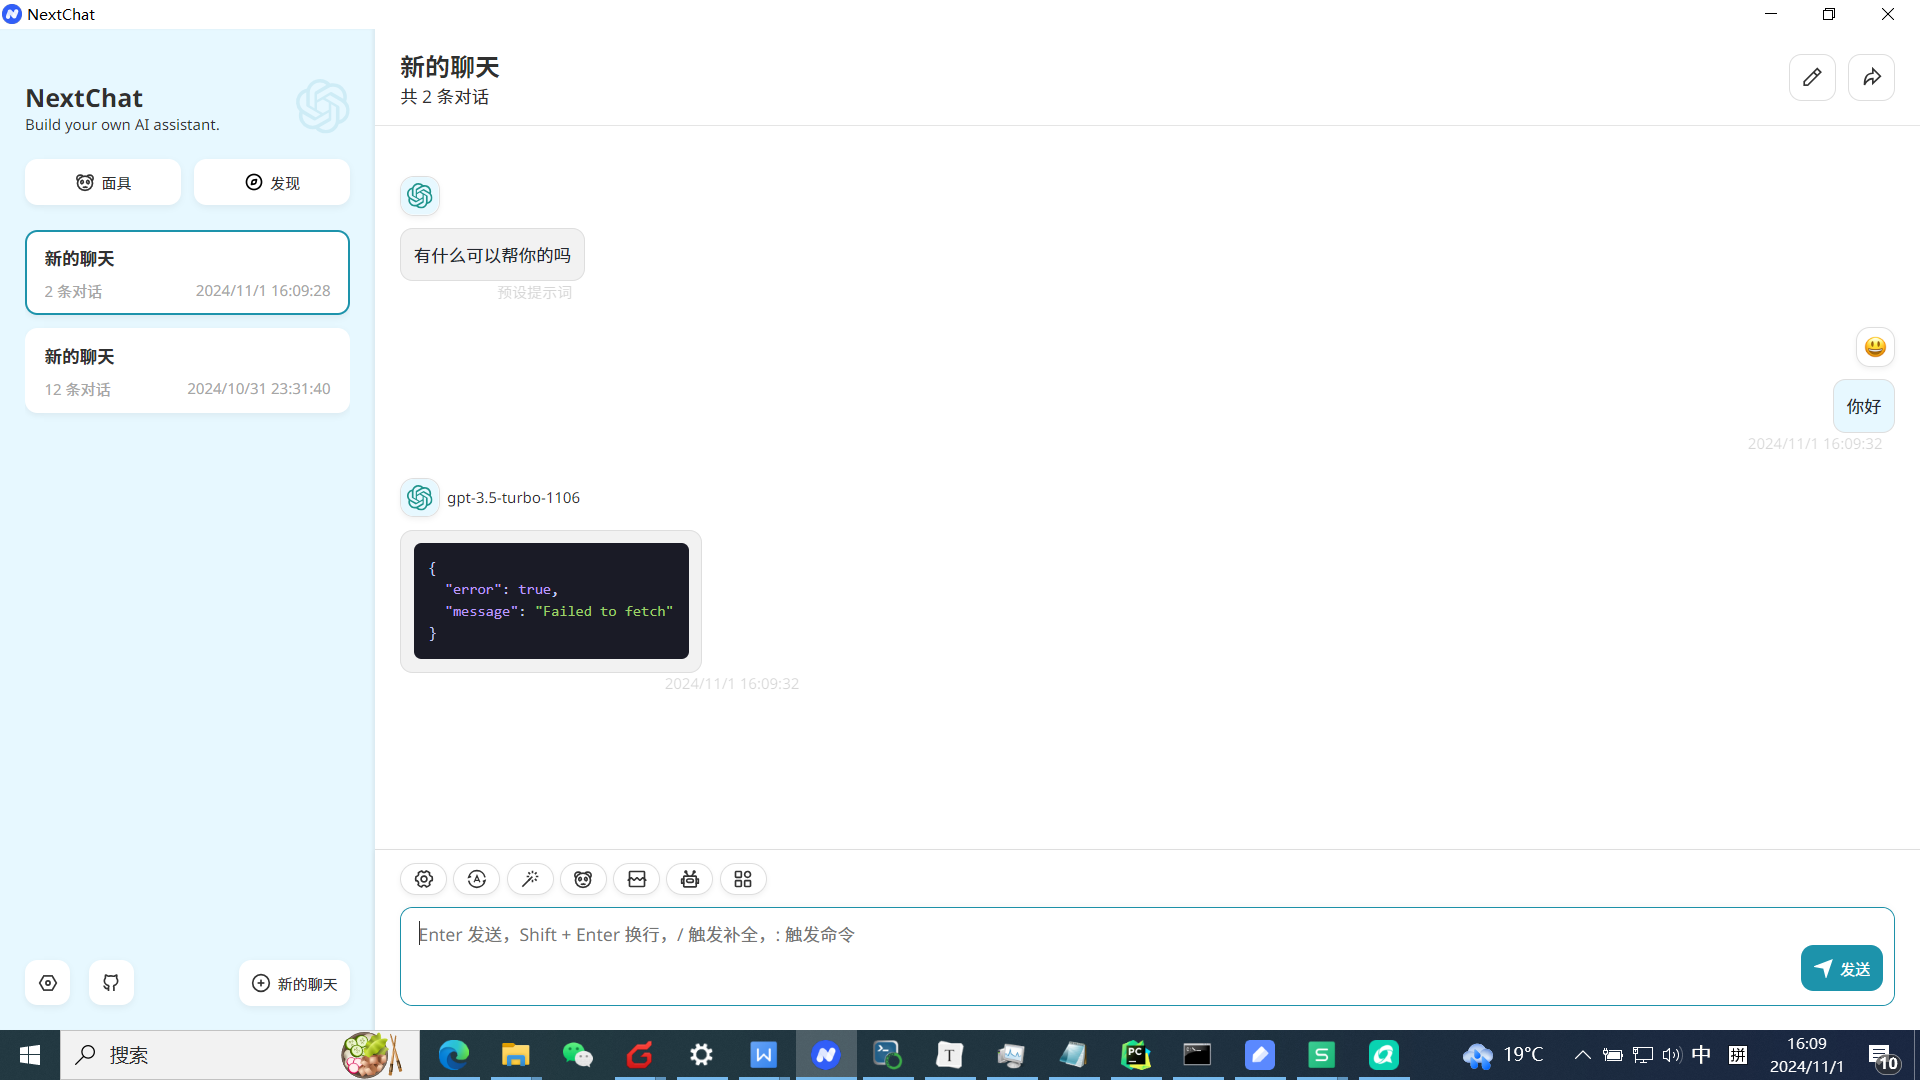Open GitHub link icon in sidebar
This screenshot has width=1920, height=1080.
point(111,983)
